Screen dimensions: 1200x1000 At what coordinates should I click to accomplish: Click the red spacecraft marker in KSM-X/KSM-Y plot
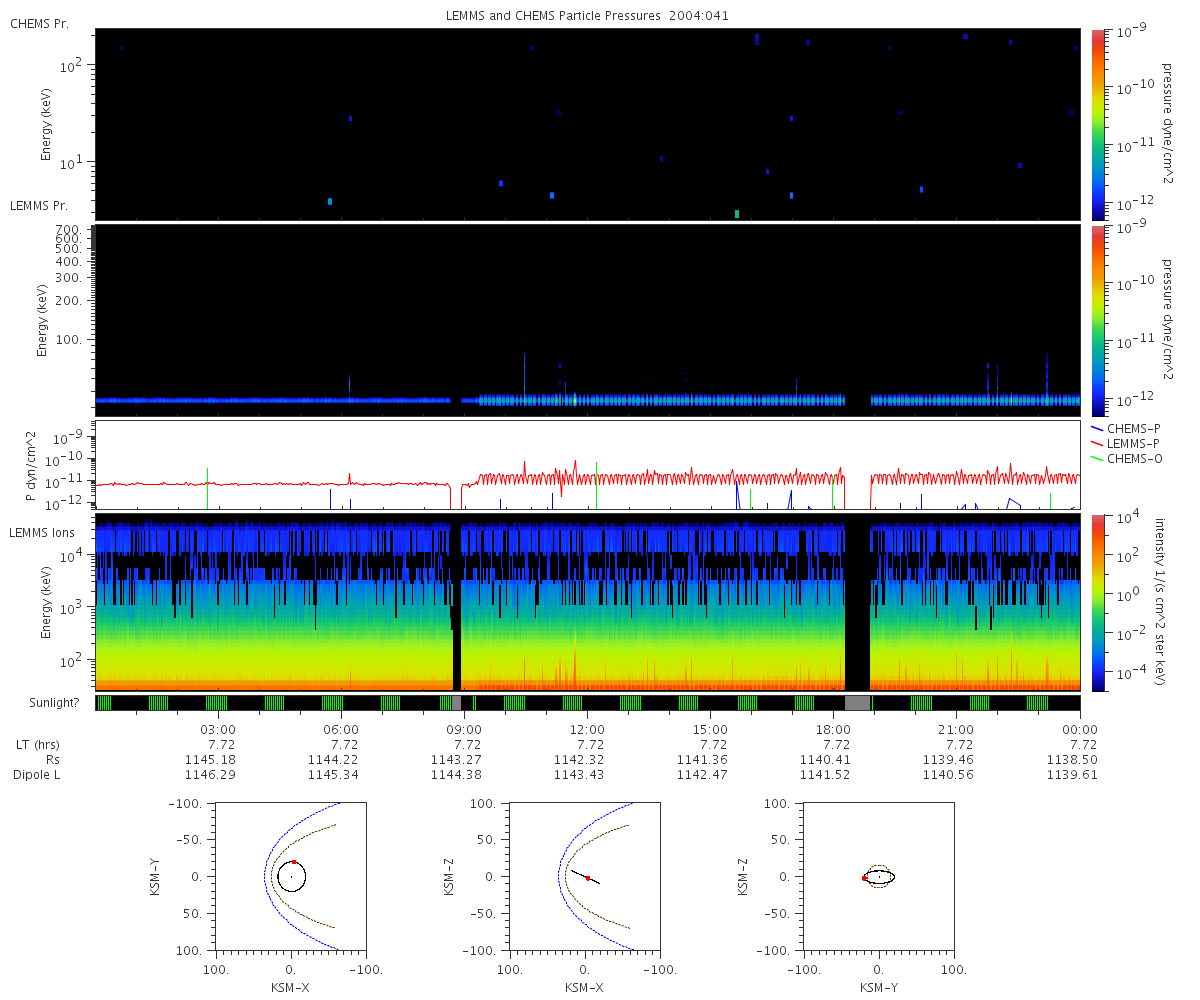click(294, 862)
